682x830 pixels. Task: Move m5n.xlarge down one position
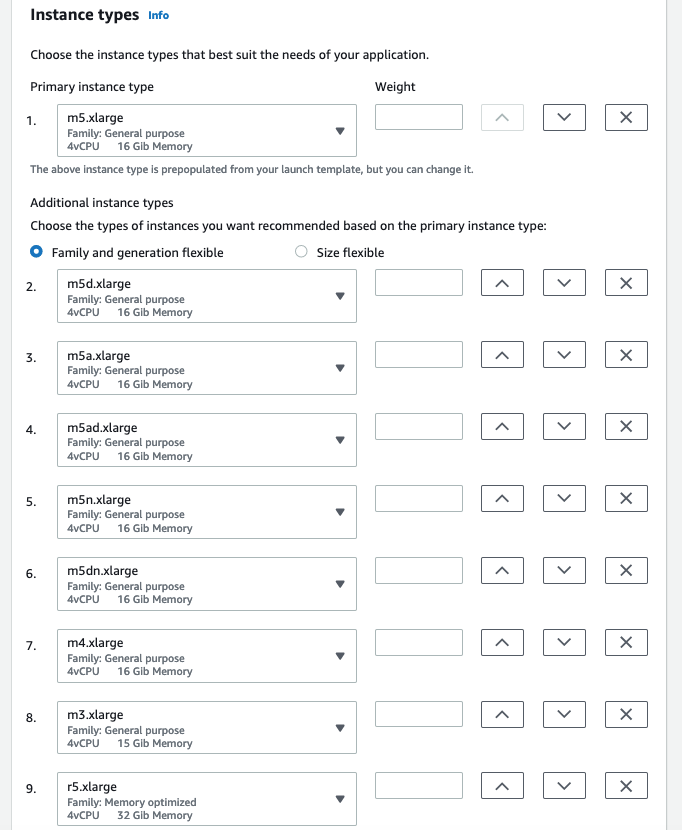pos(564,498)
